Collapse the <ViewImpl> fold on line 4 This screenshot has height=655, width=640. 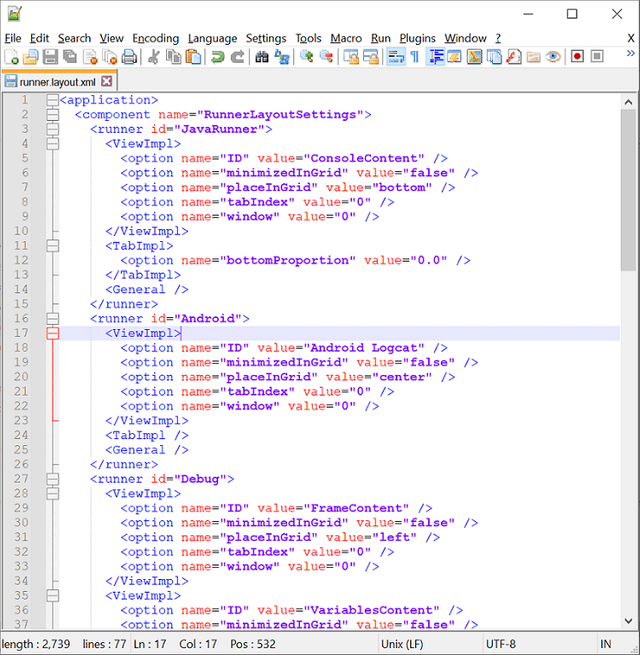click(x=53, y=144)
